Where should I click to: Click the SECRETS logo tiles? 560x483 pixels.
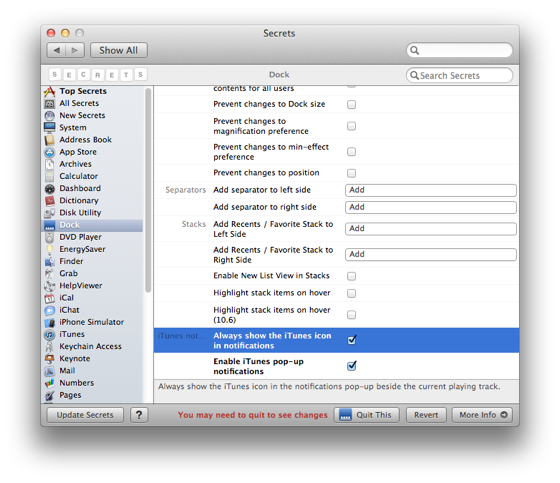click(98, 75)
